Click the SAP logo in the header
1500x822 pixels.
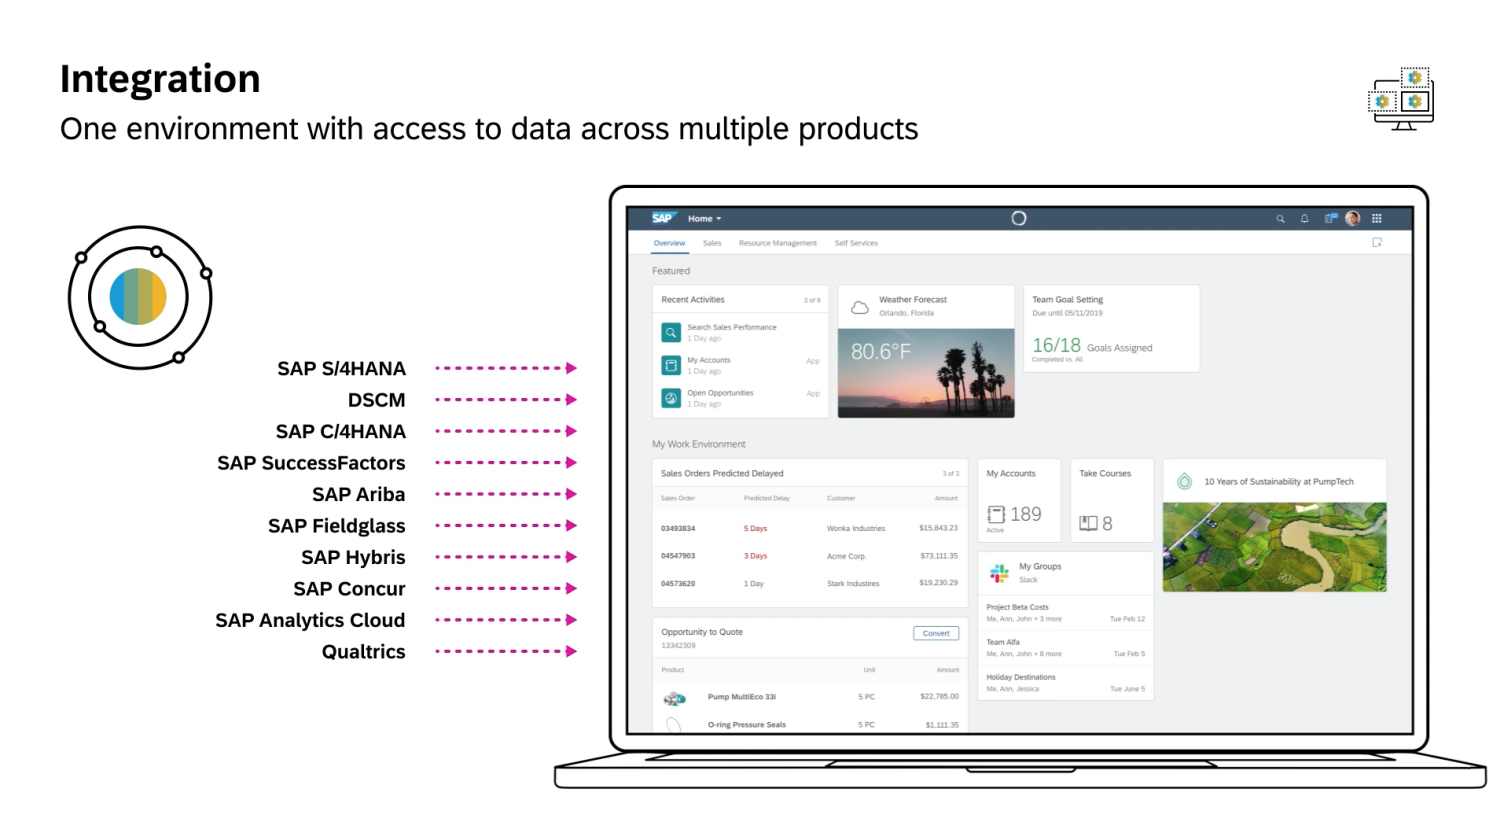click(x=664, y=218)
